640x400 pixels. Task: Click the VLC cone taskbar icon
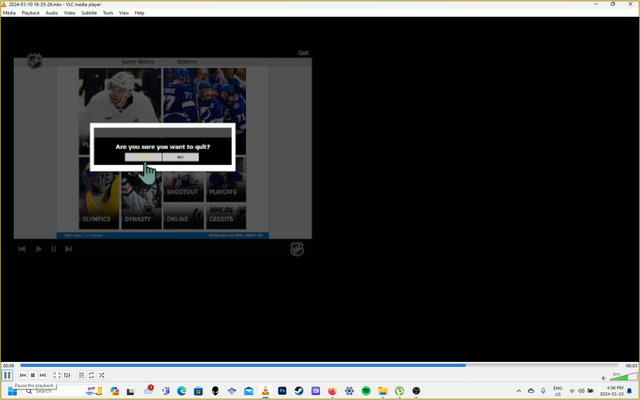click(265, 391)
